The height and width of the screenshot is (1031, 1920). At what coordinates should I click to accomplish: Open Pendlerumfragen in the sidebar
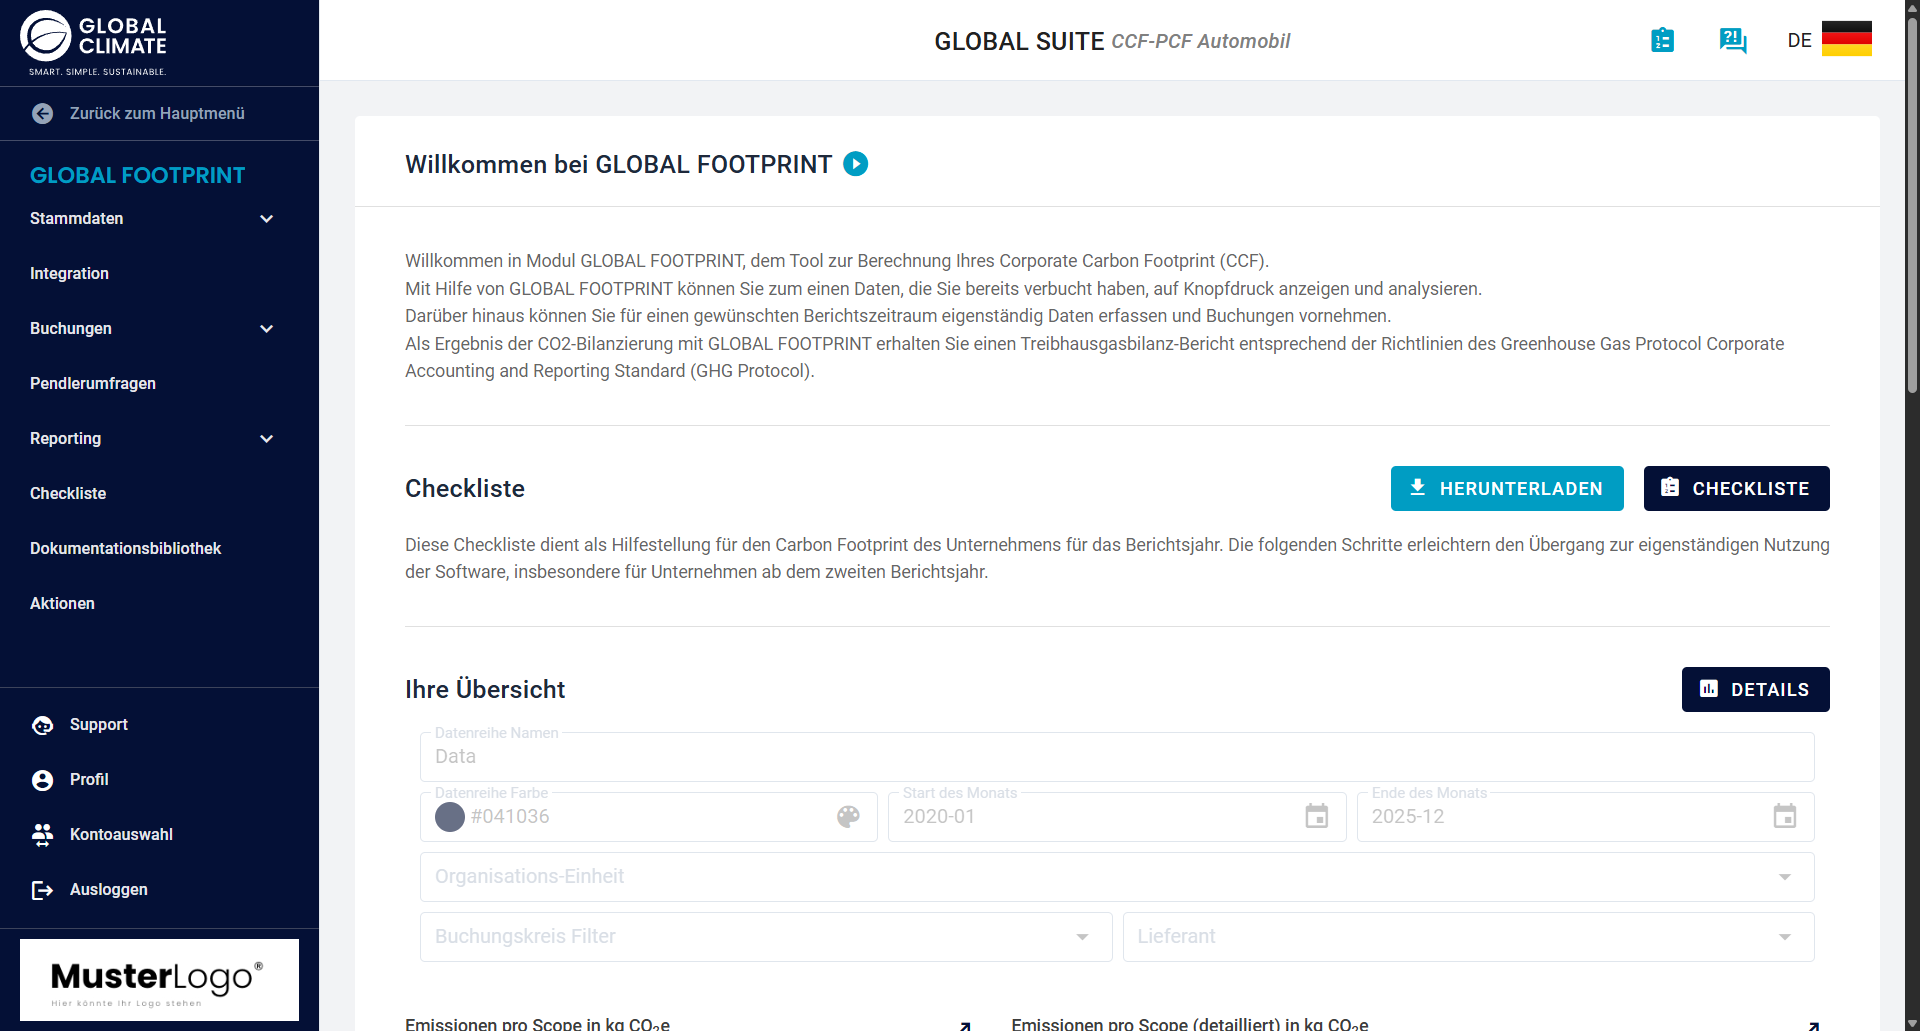tap(93, 384)
